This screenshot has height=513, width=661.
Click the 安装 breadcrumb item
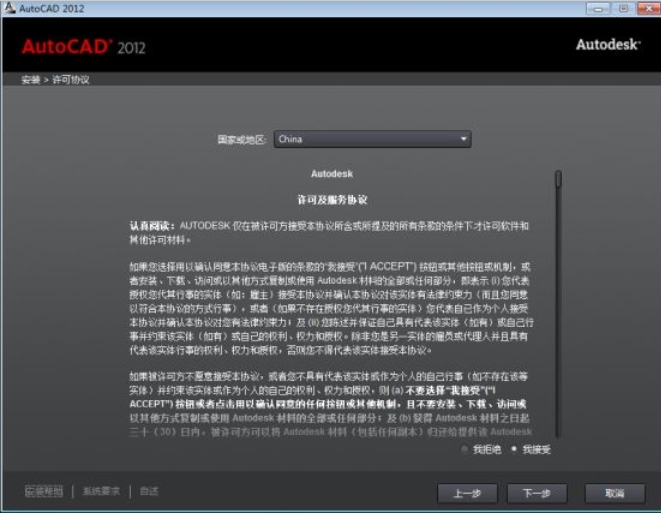pyautogui.click(x=30, y=80)
